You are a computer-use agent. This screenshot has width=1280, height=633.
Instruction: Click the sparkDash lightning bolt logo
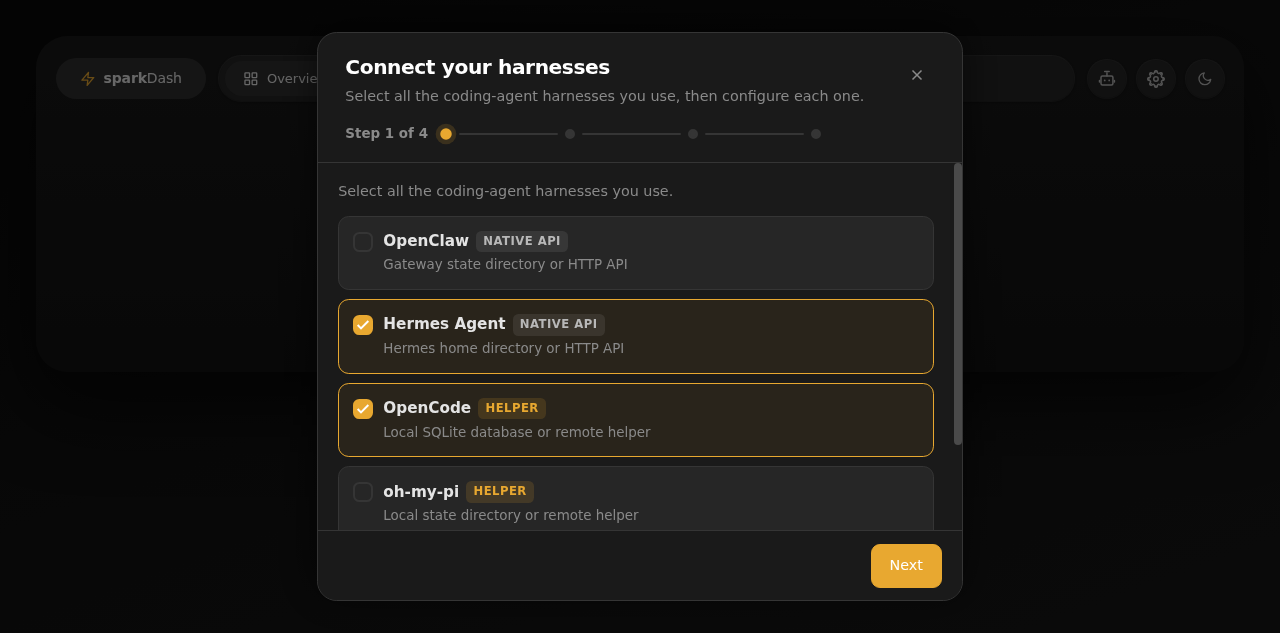[88, 78]
